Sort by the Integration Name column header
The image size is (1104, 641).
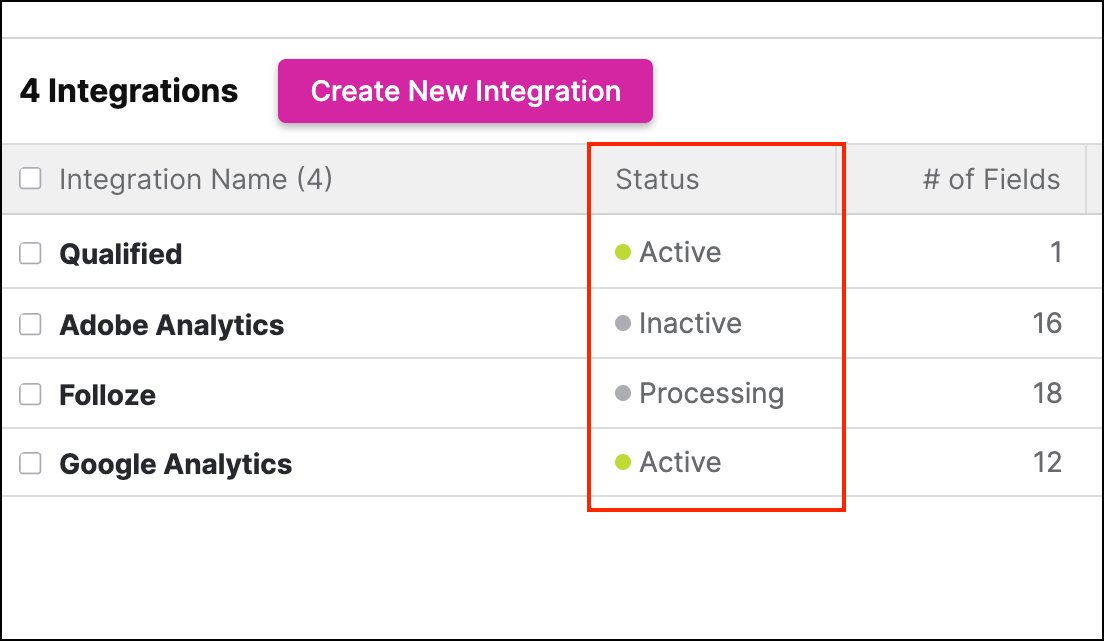tap(196, 180)
